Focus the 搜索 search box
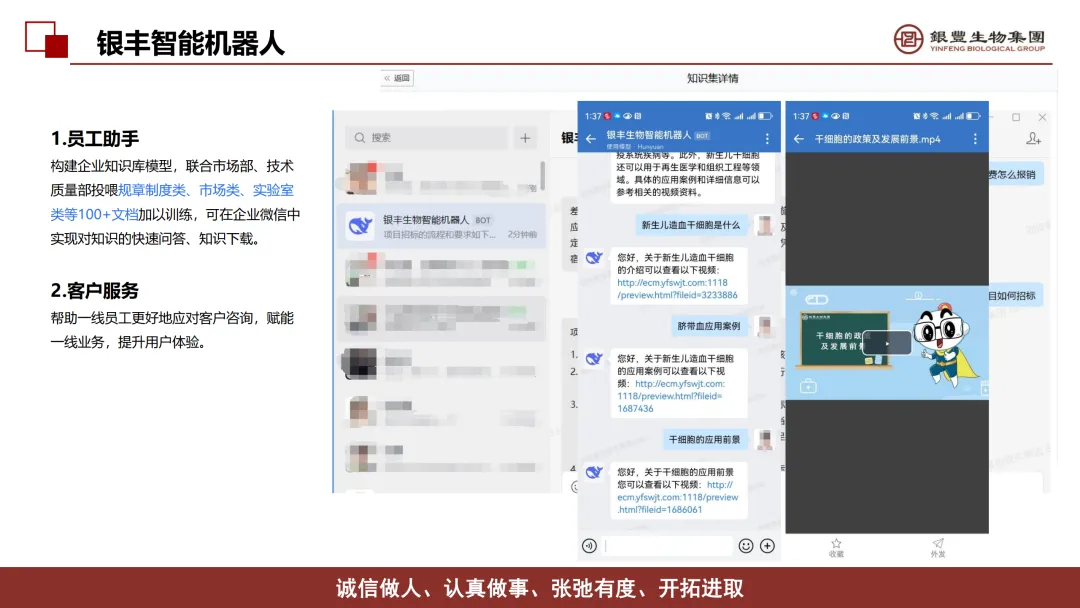Image resolution: width=1080 pixels, height=608 pixels. (427, 138)
